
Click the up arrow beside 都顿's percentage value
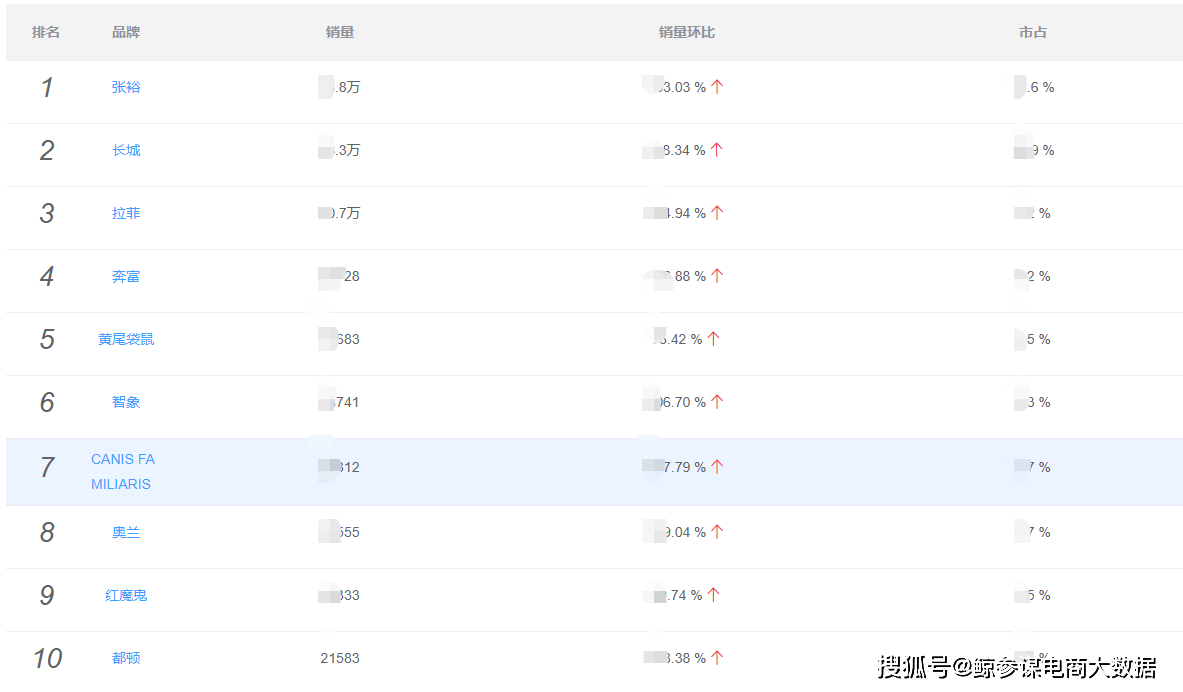(716, 657)
